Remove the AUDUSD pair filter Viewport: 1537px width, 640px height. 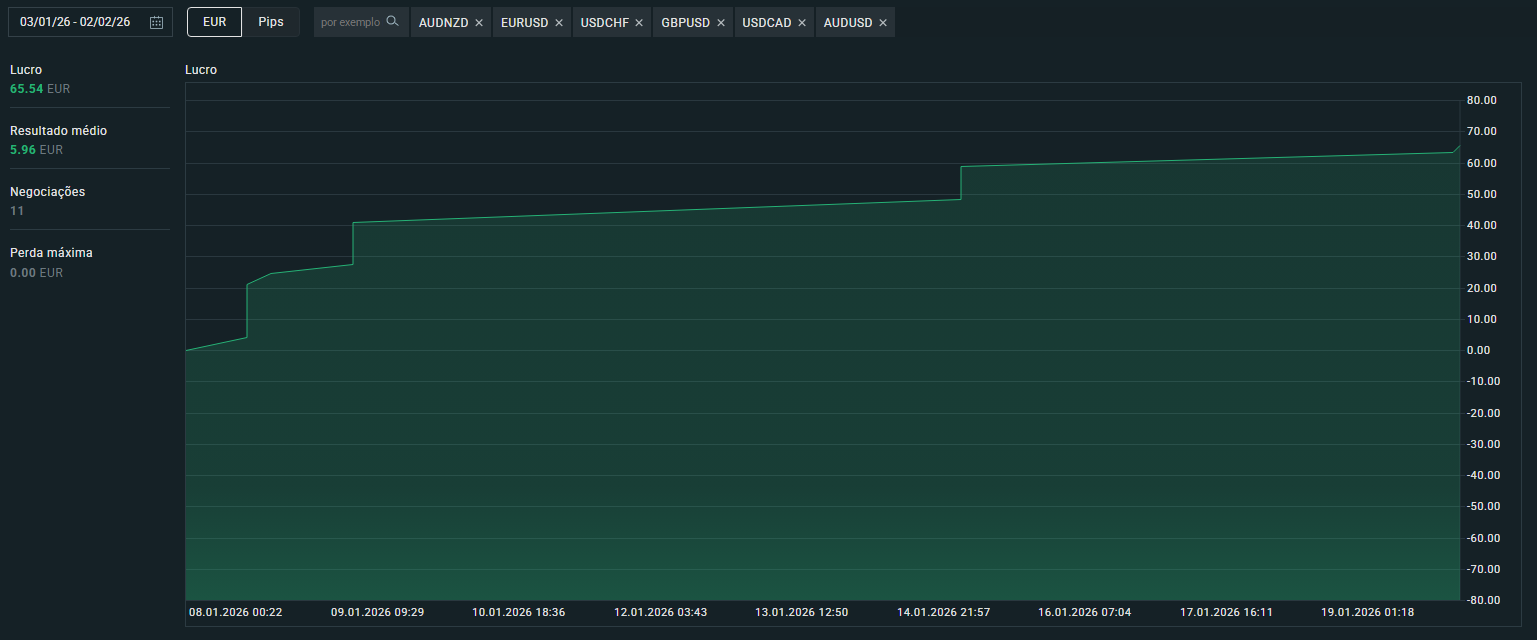tap(881, 21)
